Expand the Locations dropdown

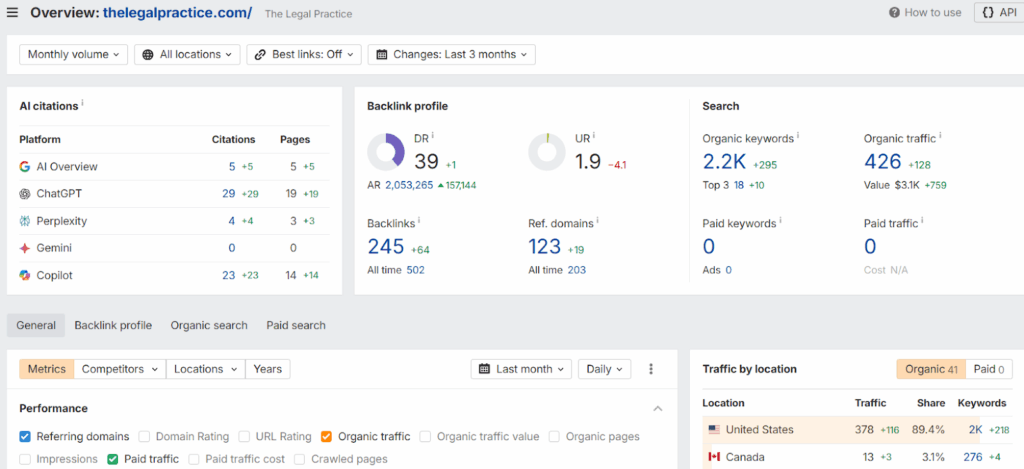click(206, 369)
